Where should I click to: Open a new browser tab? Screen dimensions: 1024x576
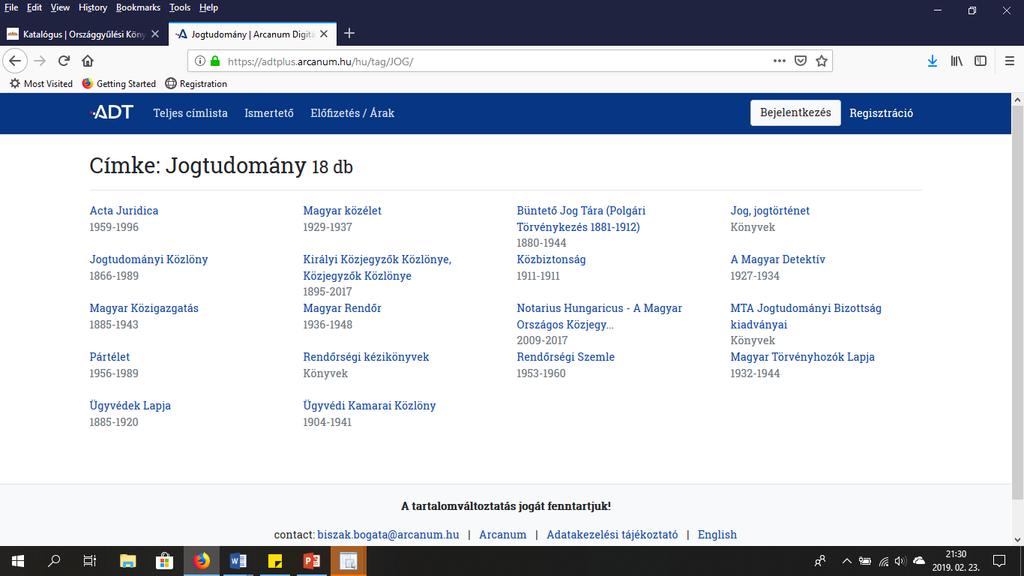[x=349, y=33]
